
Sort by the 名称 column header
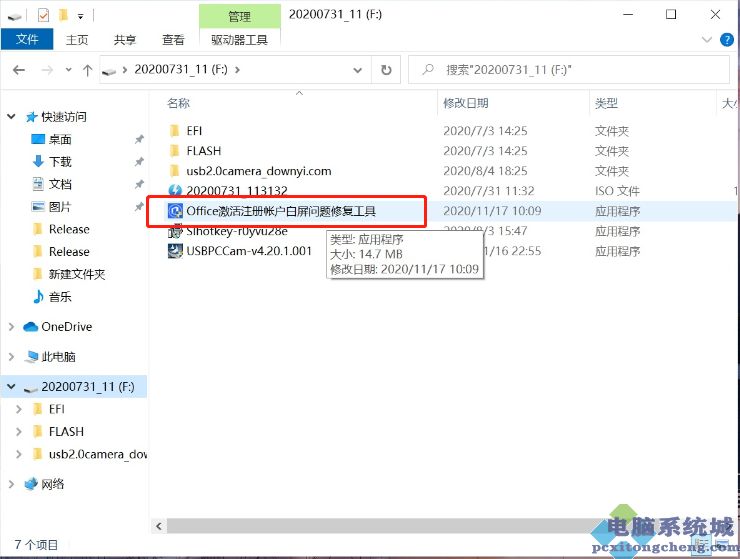click(x=178, y=103)
